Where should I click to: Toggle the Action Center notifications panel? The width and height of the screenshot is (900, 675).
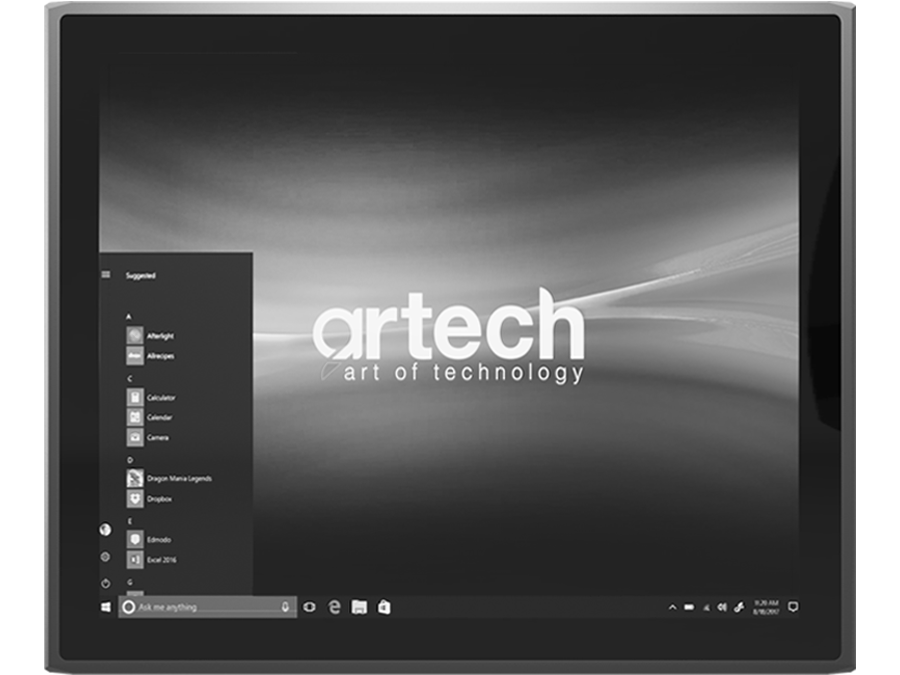792,607
